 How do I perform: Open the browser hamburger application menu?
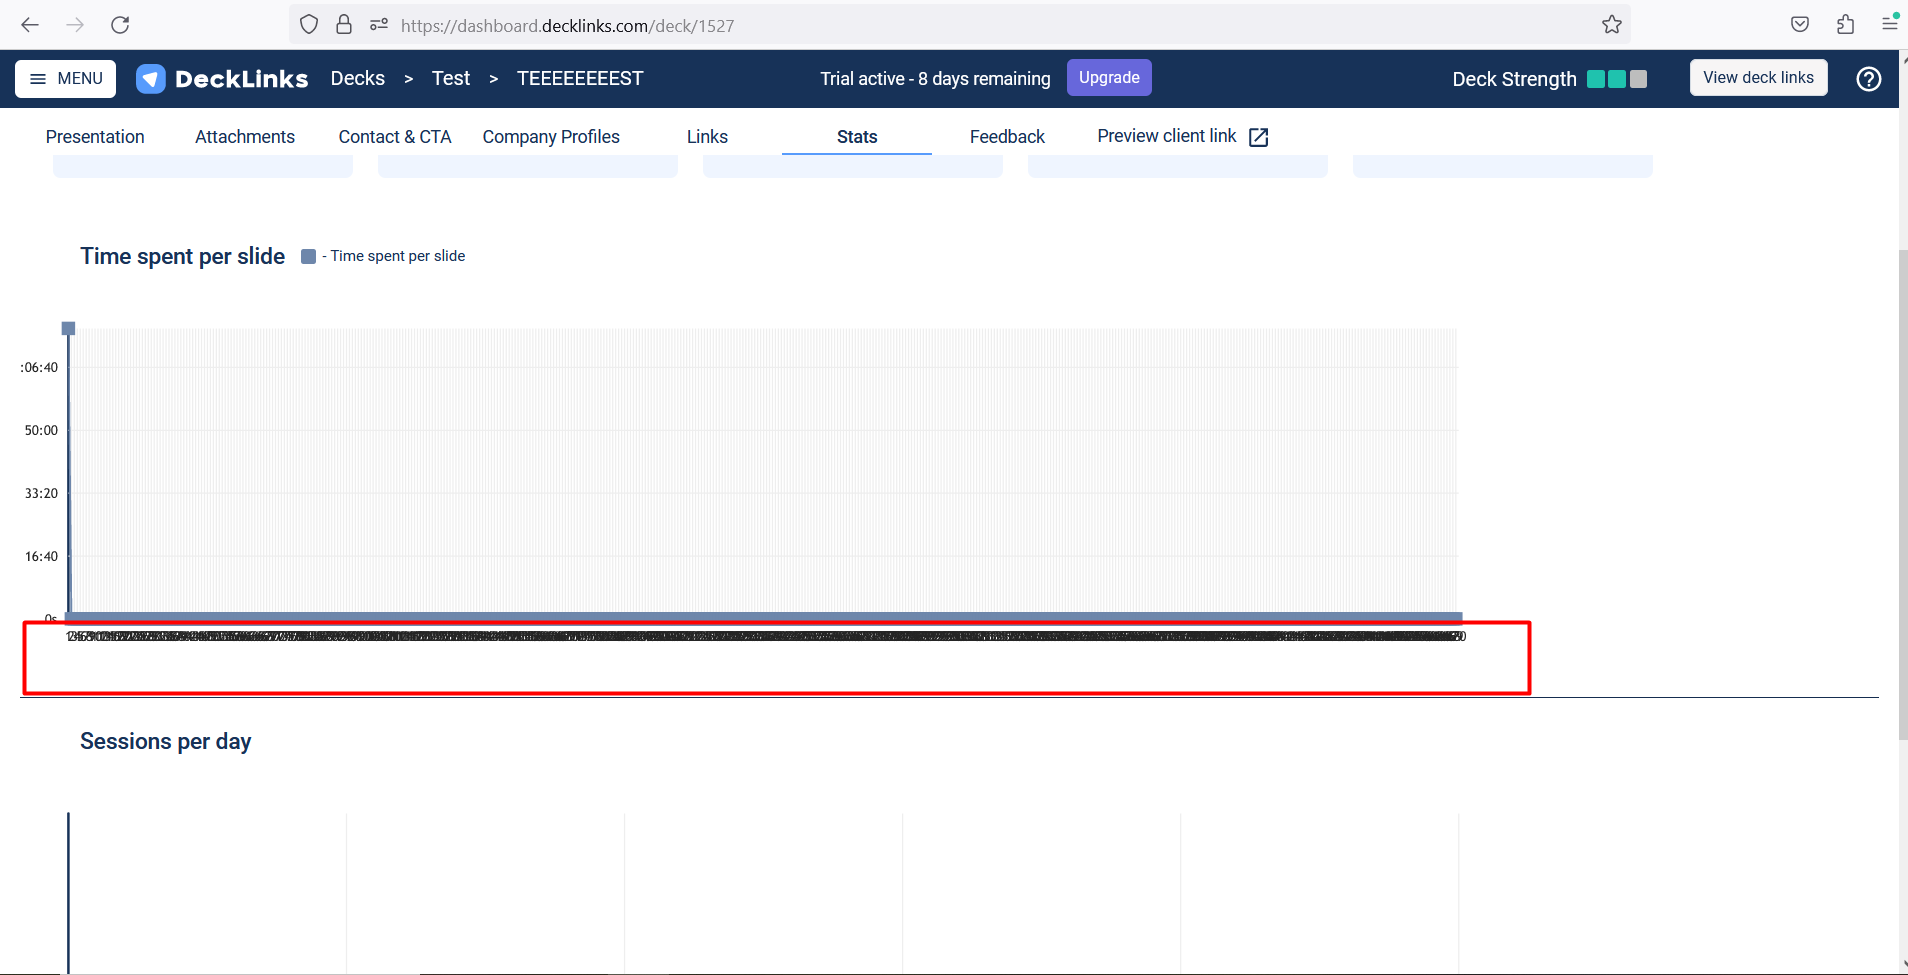(1890, 23)
